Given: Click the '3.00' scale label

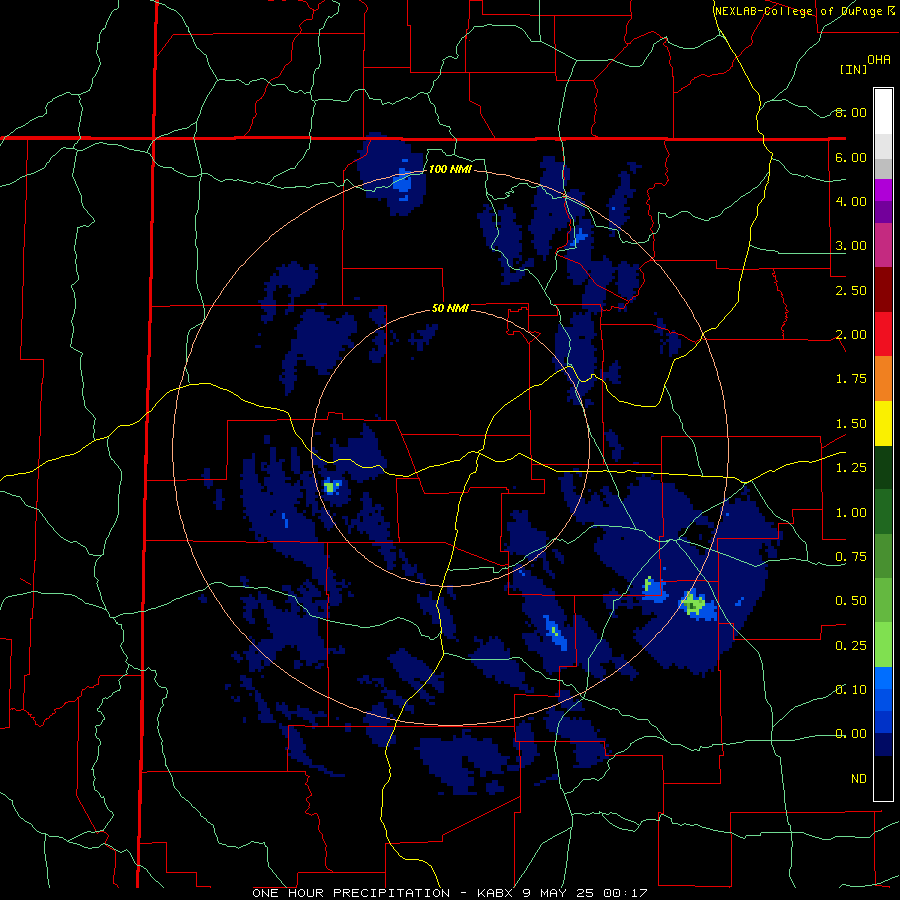Looking at the screenshot, I should [x=851, y=246].
